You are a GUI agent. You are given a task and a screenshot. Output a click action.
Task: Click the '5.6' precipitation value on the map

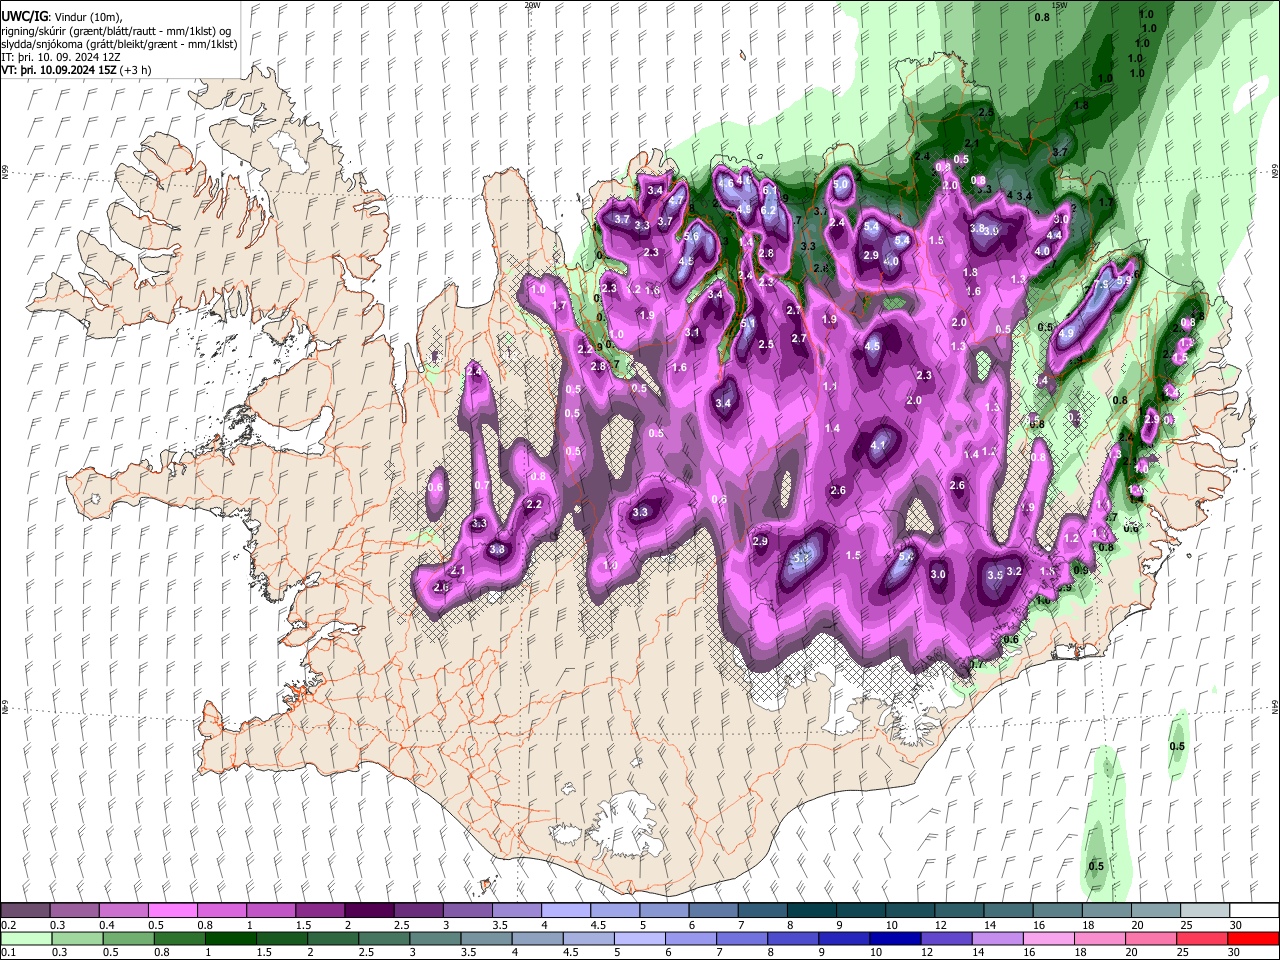[x=692, y=236]
